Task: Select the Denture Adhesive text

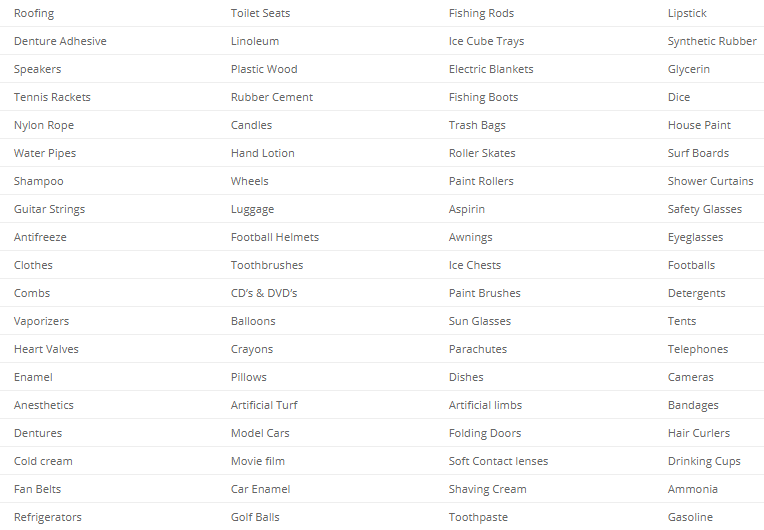Action: pyautogui.click(x=60, y=41)
